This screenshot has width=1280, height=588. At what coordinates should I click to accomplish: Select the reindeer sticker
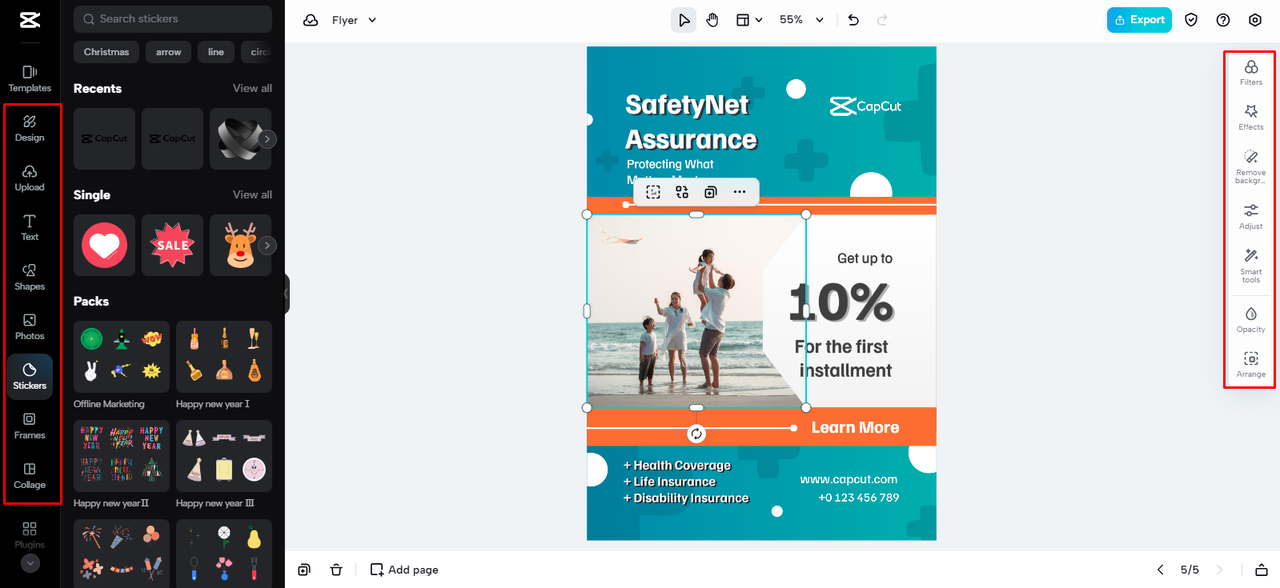click(x=240, y=245)
